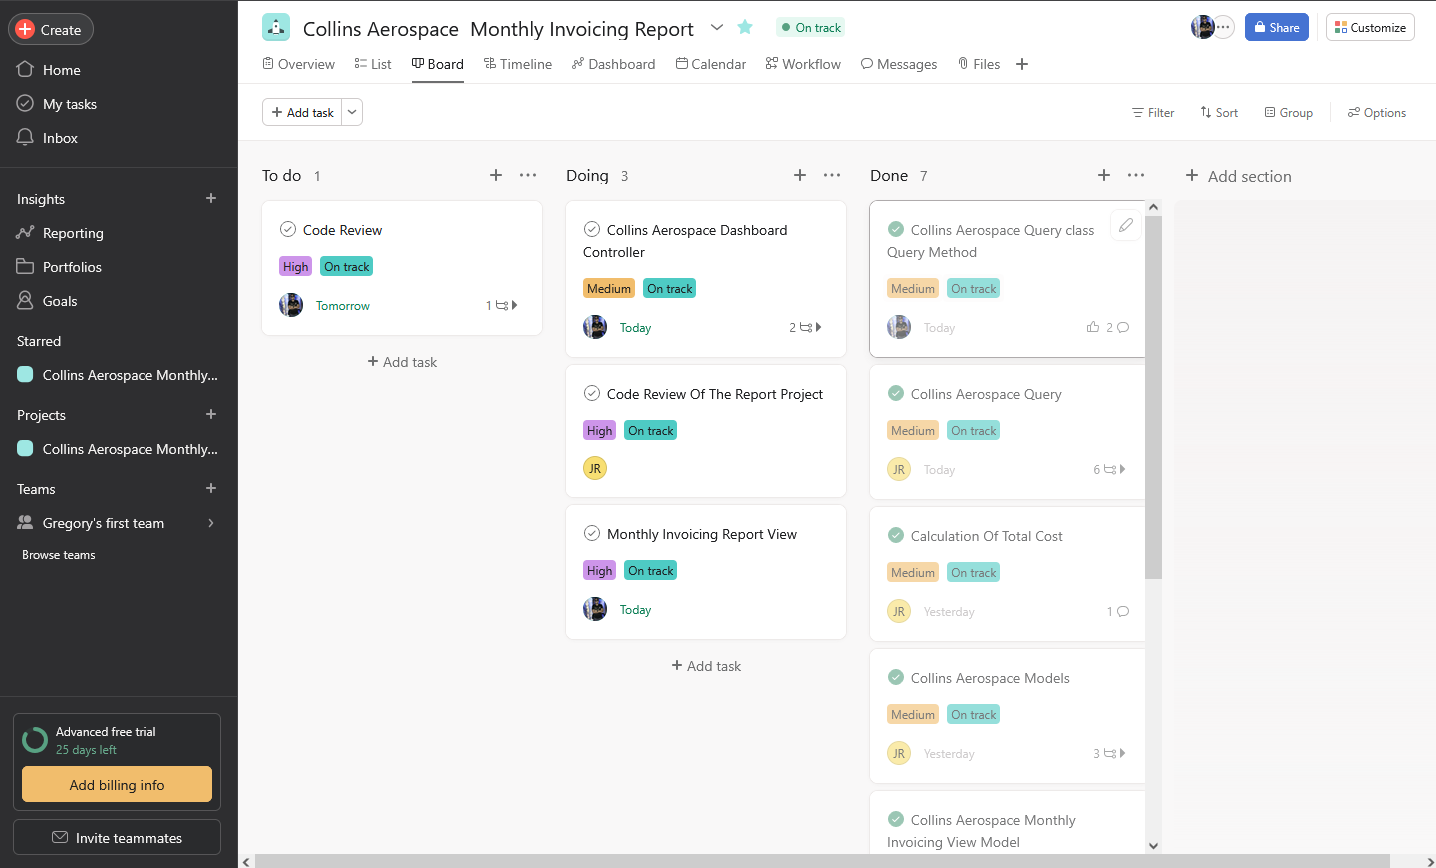Open the board Options menu
1436x868 pixels.
[1377, 113]
